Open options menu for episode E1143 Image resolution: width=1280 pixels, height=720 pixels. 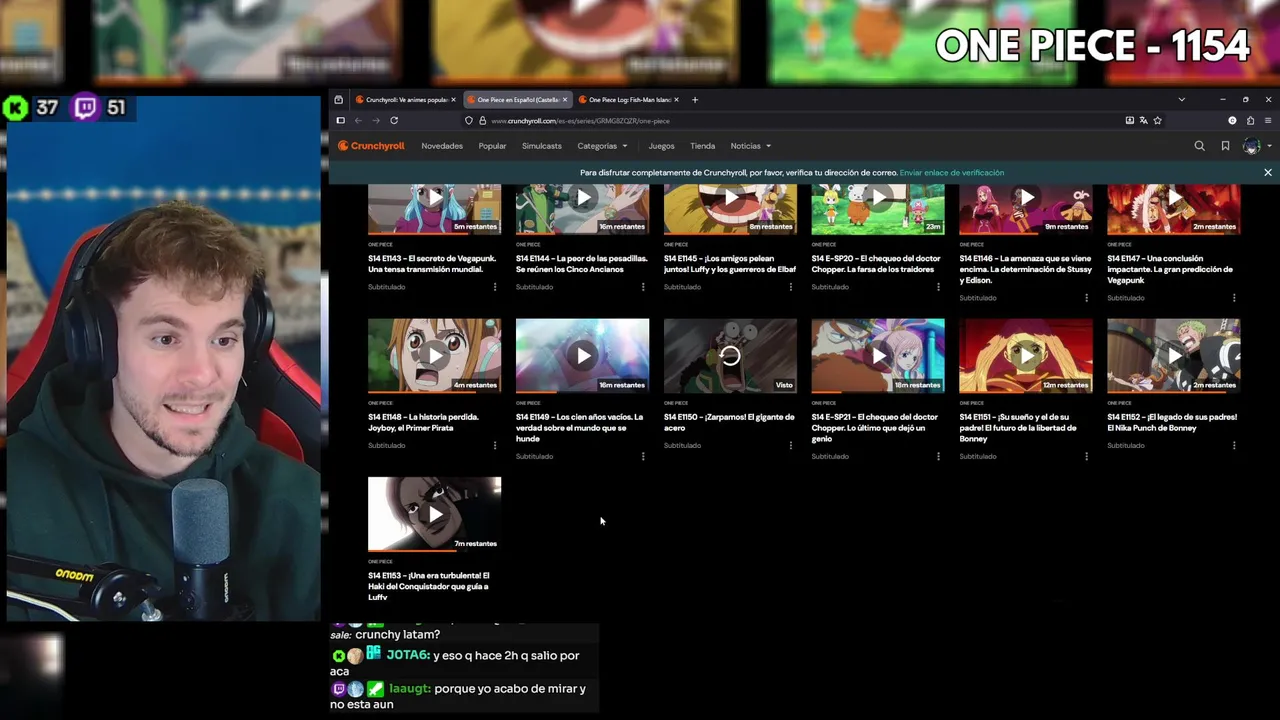point(495,287)
